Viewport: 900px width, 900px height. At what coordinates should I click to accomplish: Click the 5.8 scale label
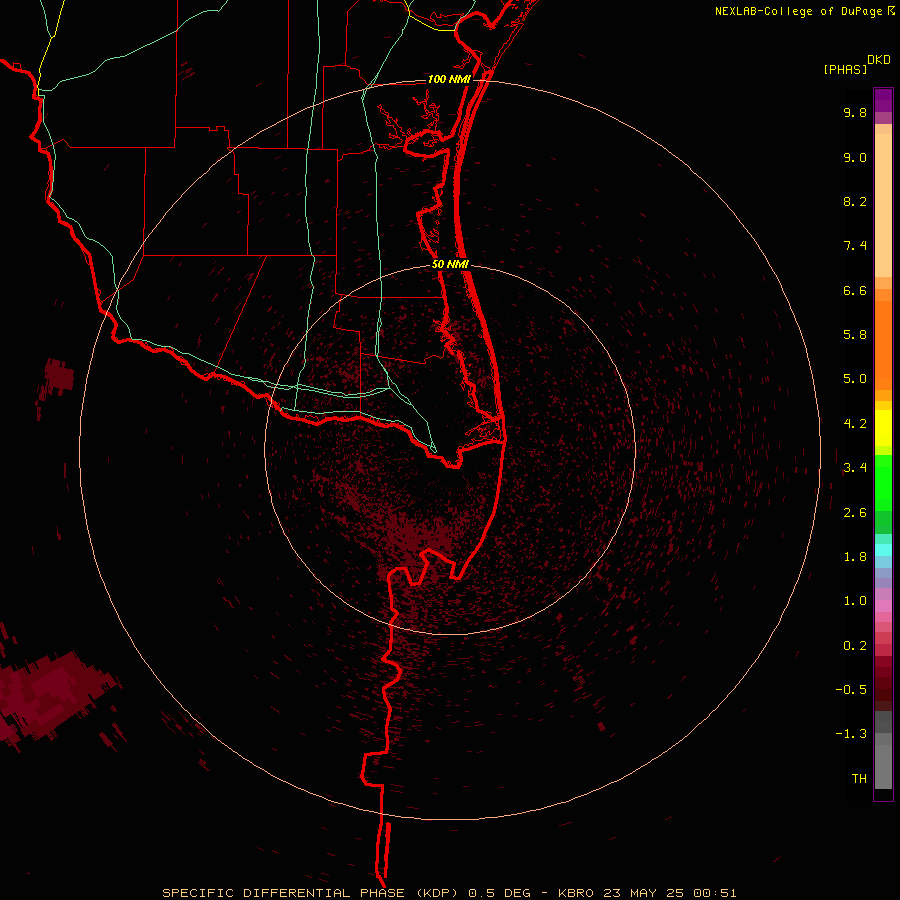855,334
